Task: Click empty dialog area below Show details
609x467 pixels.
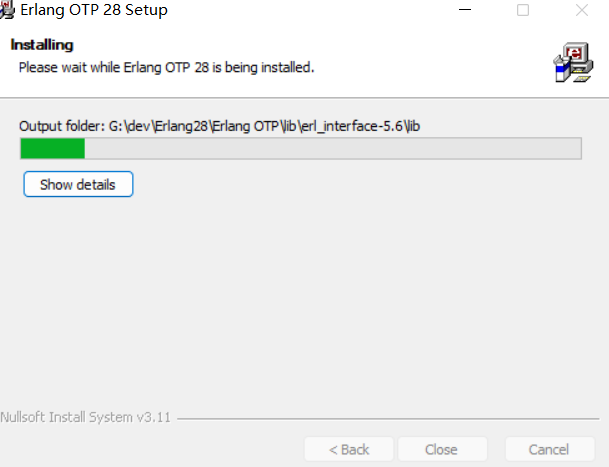Action: [303, 295]
